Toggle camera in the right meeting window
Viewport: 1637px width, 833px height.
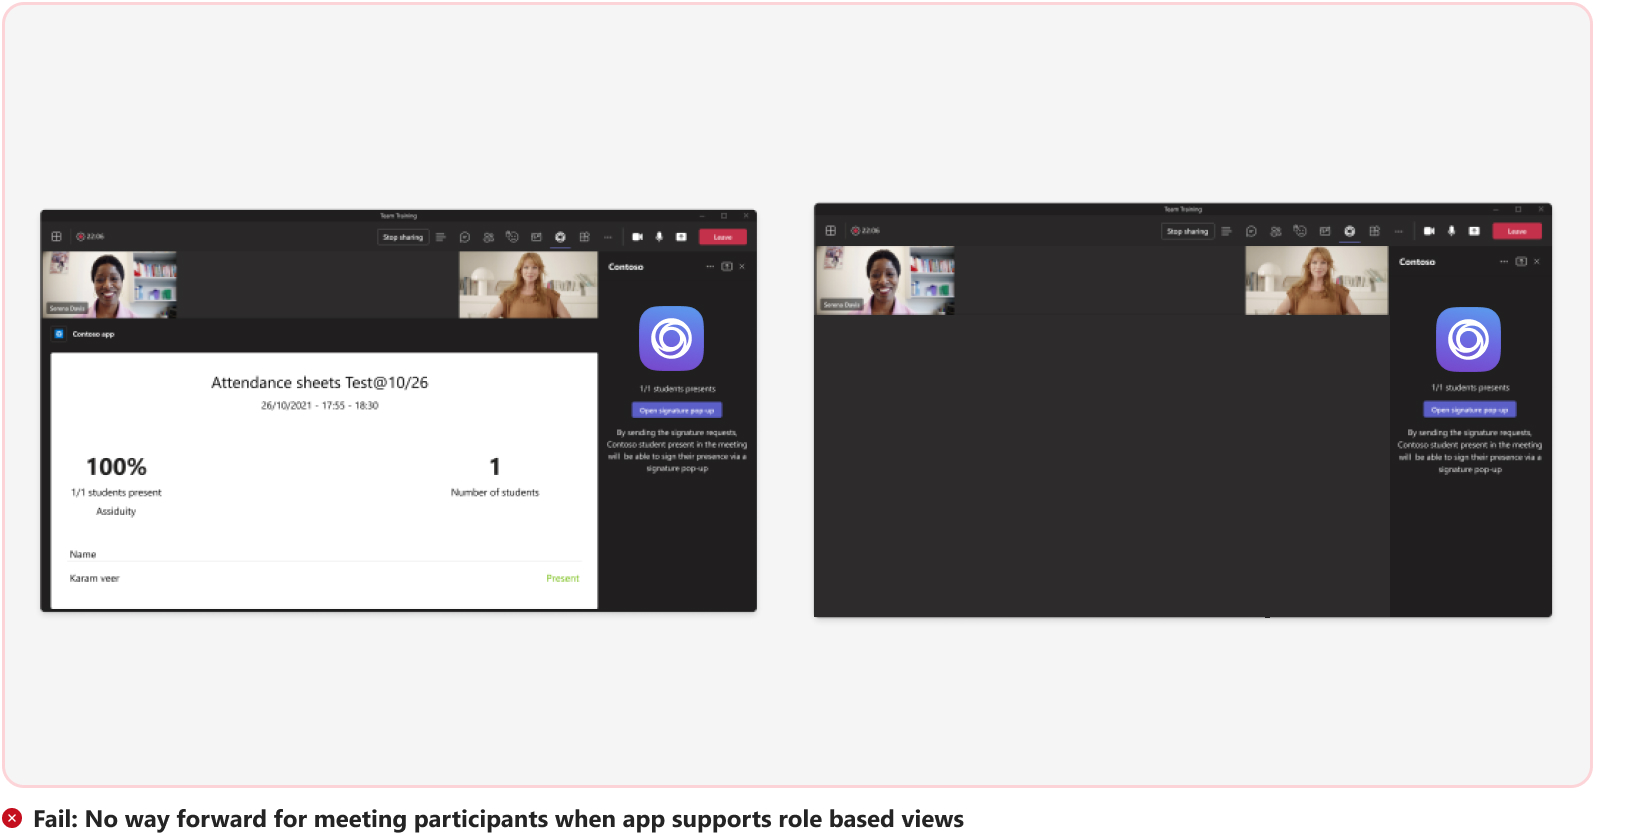[1429, 231]
